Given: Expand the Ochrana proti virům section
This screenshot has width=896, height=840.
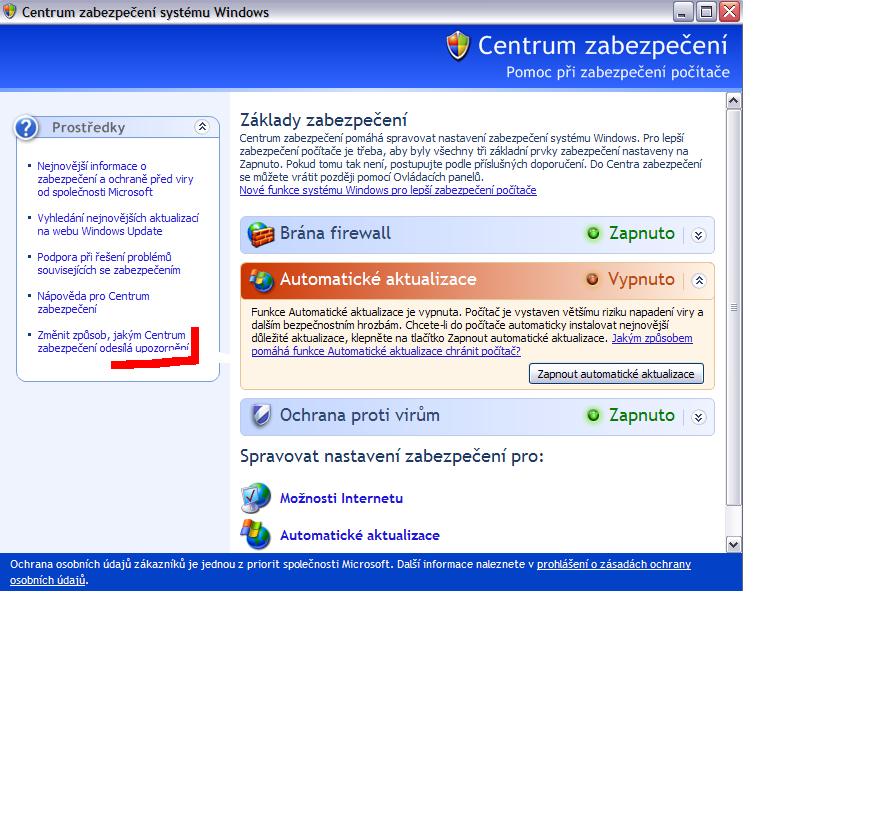Looking at the screenshot, I should [x=698, y=417].
